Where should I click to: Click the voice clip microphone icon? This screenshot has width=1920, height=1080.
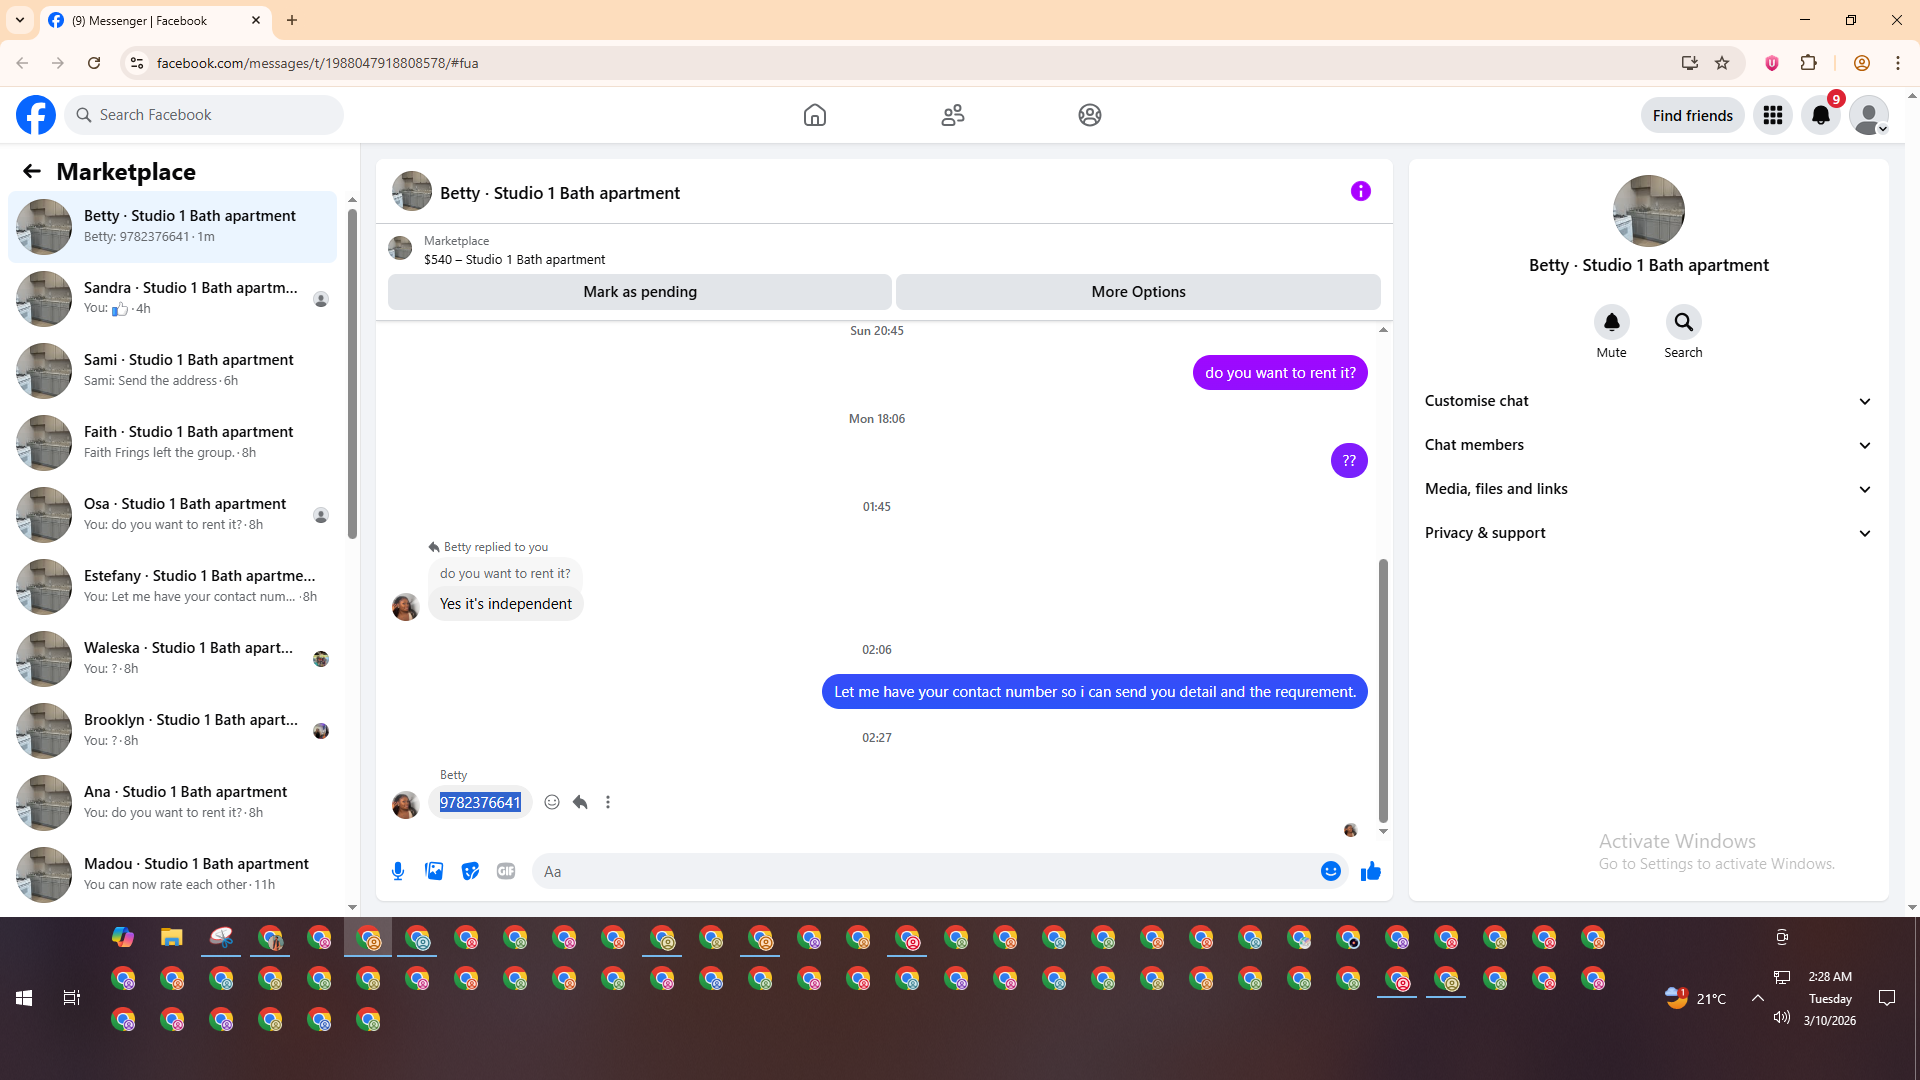398,871
